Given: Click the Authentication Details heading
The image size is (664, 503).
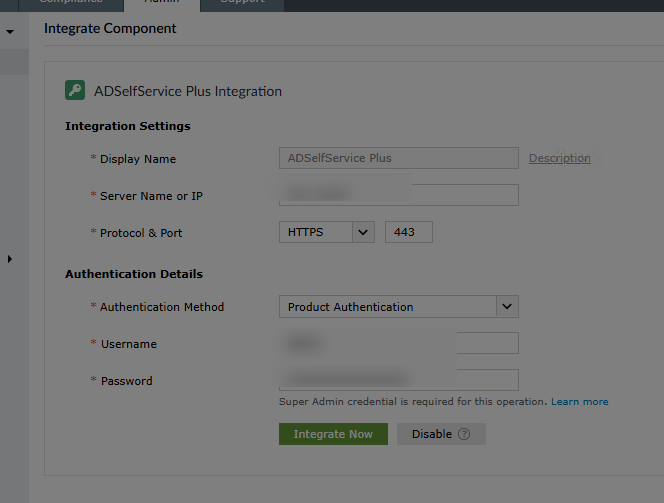Looking at the screenshot, I should pyautogui.click(x=134, y=274).
